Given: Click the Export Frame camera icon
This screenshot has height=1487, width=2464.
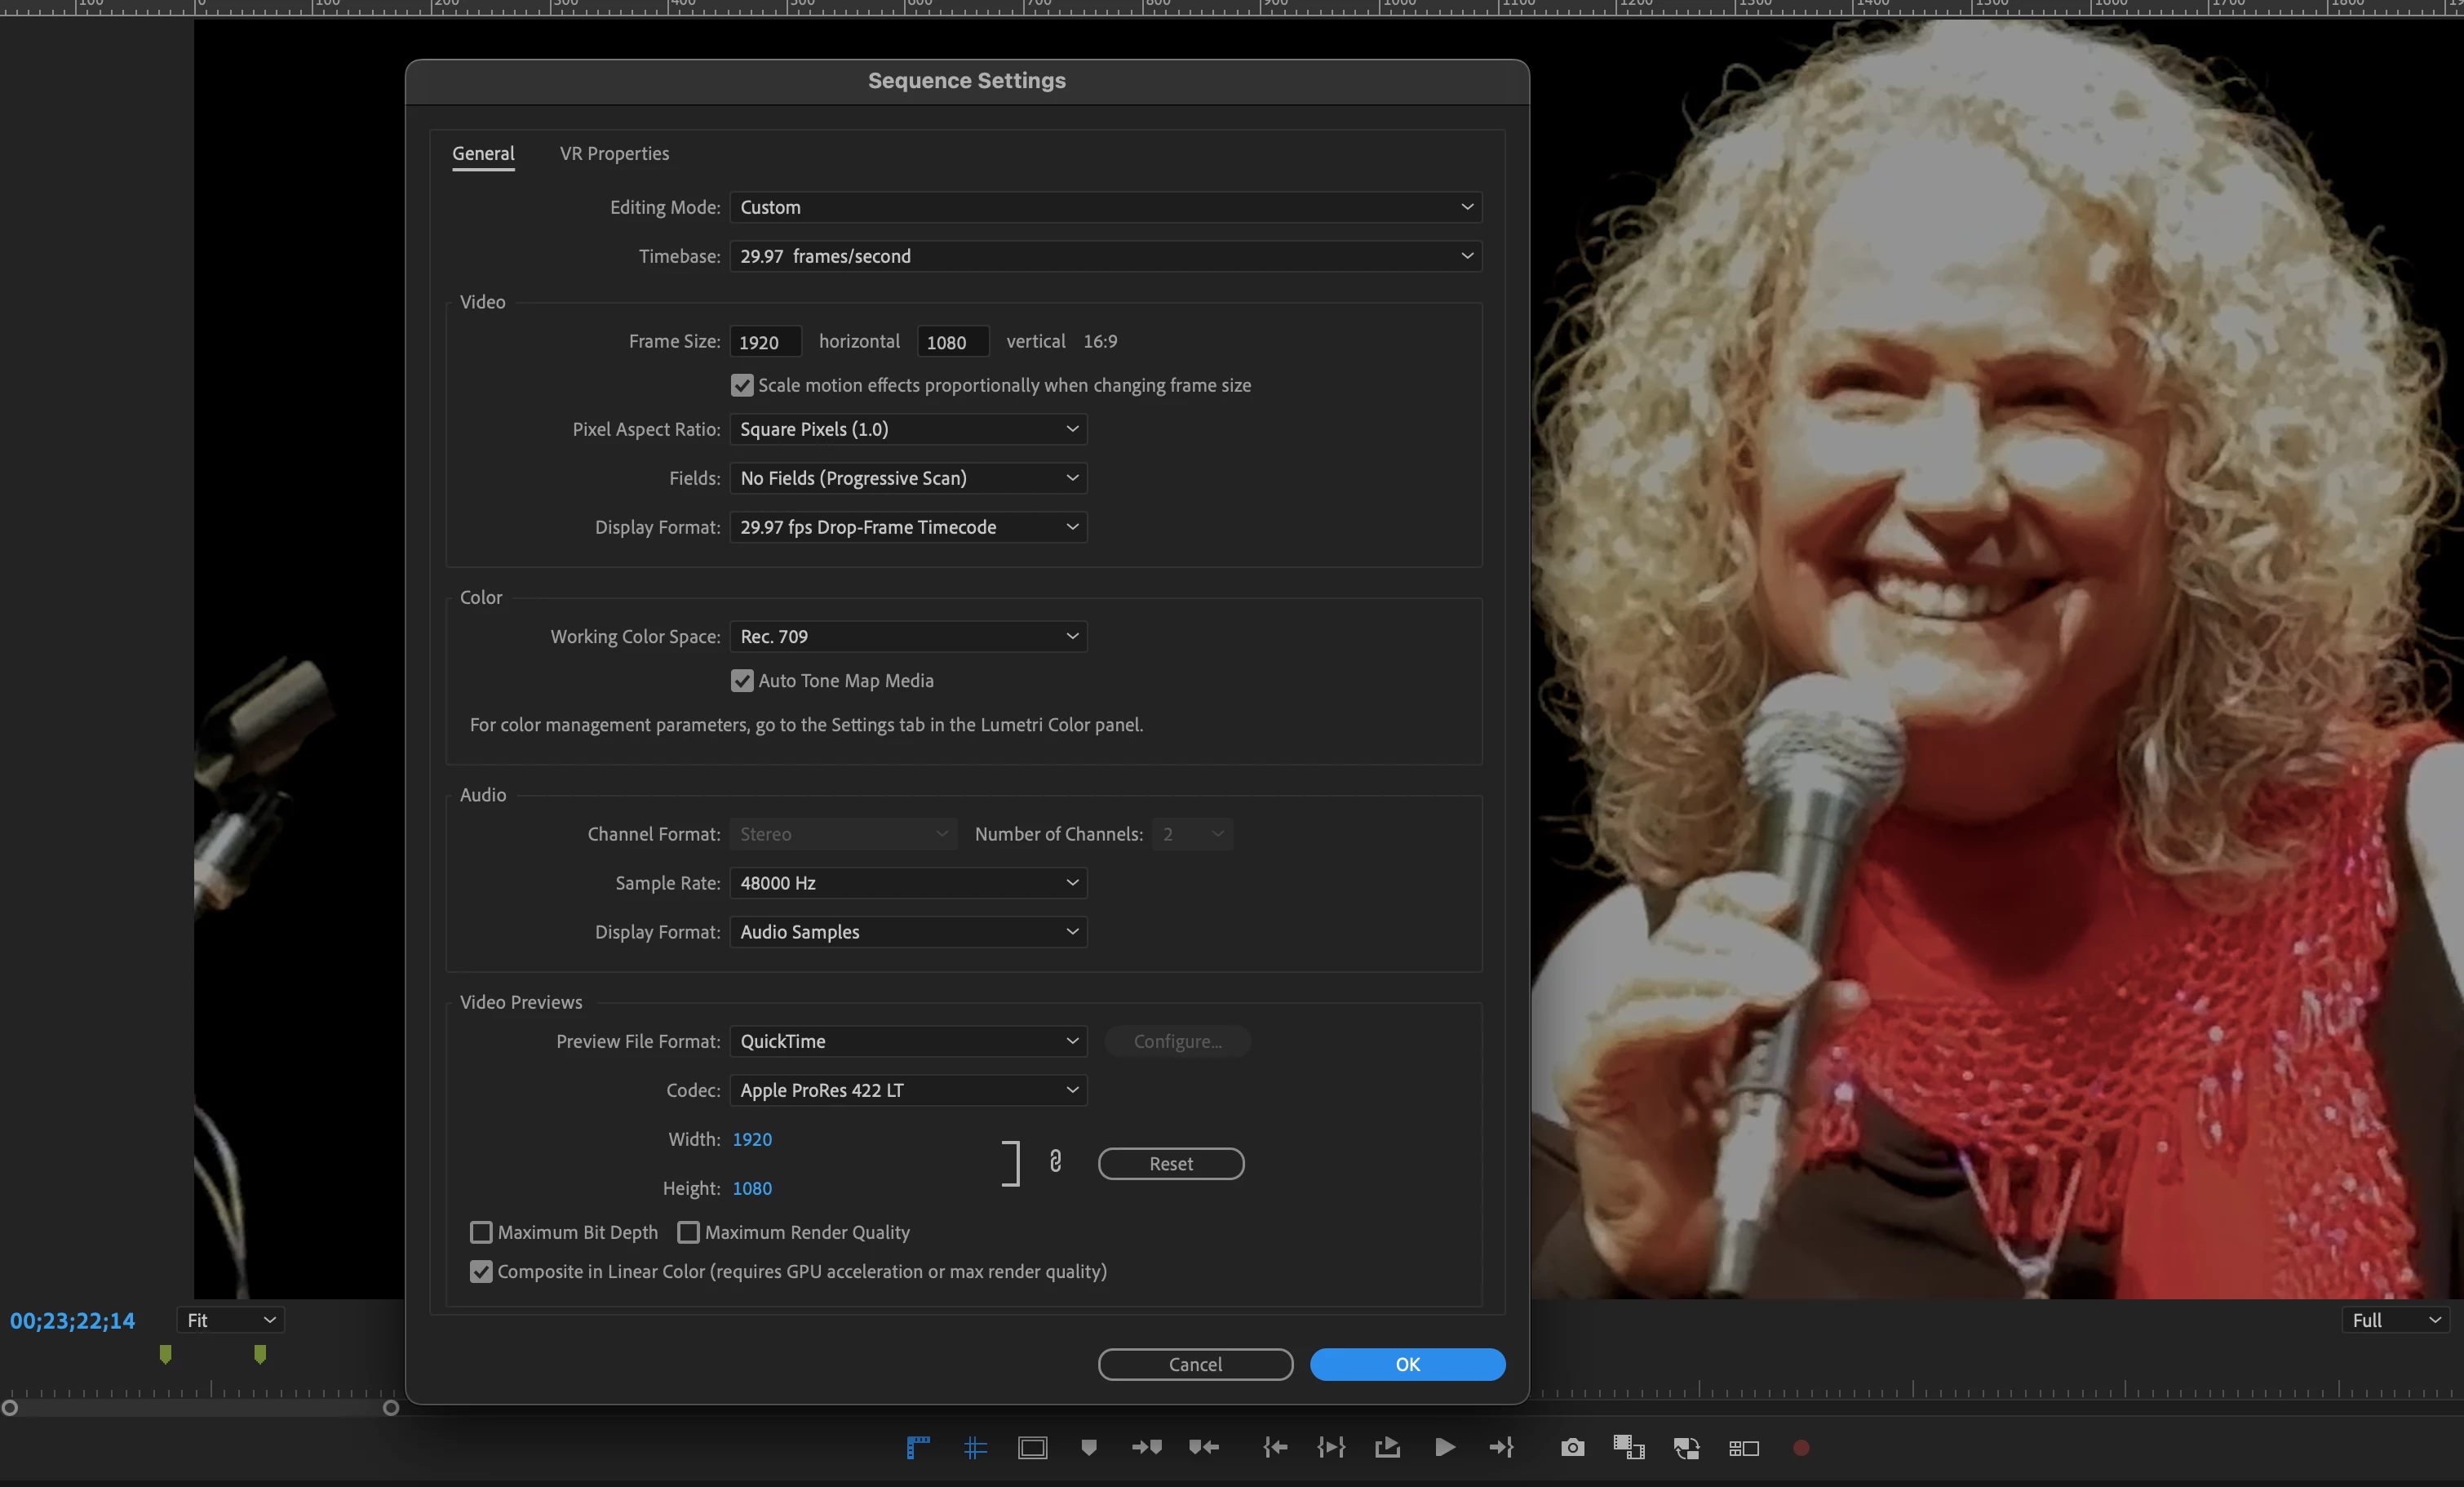Looking at the screenshot, I should pos(1572,1447).
